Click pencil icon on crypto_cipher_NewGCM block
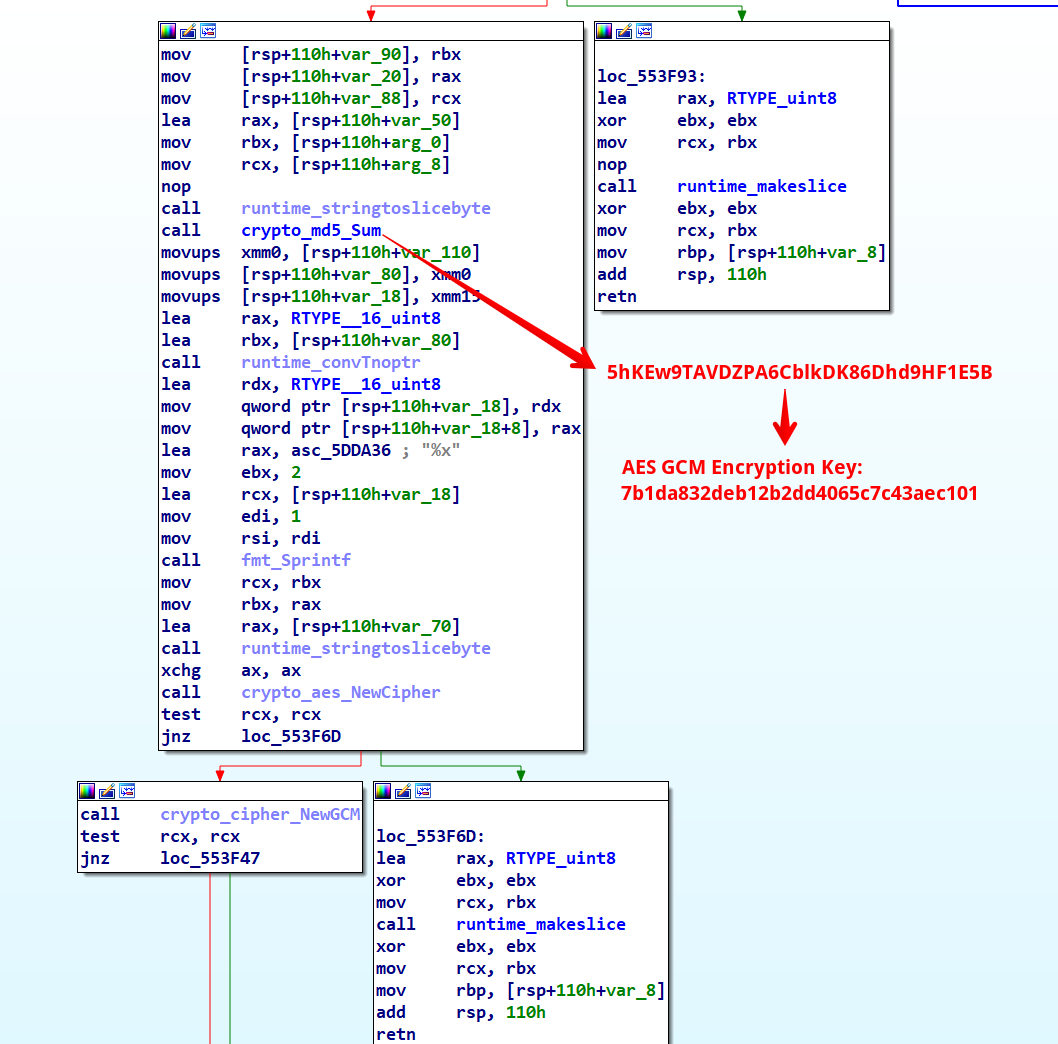This screenshot has width=1058, height=1044. click(107, 791)
